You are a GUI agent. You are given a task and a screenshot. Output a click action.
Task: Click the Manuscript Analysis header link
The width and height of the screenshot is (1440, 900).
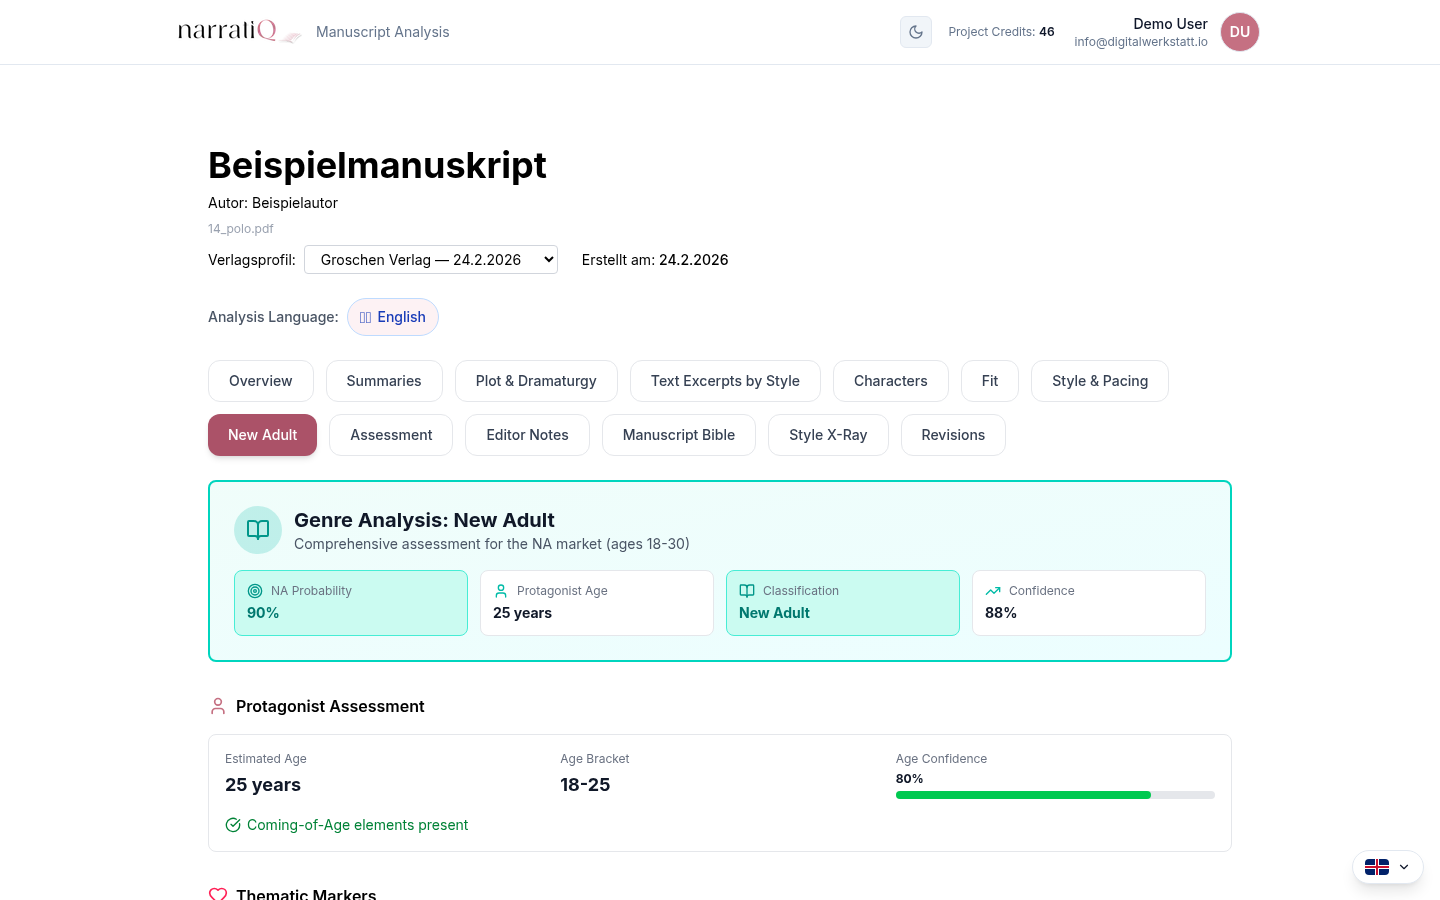pos(382,32)
